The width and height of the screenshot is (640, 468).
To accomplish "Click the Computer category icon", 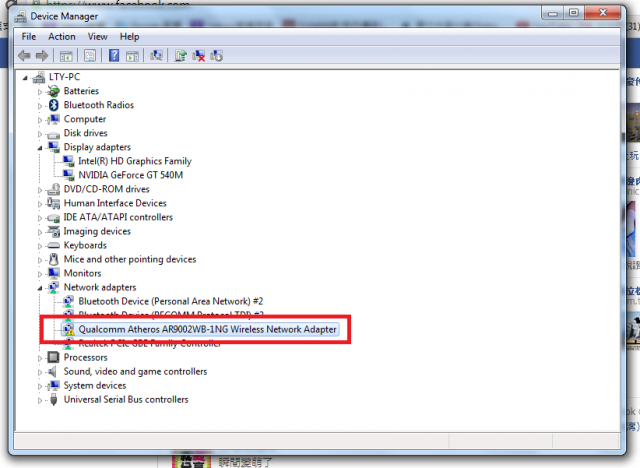I will (53, 119).
